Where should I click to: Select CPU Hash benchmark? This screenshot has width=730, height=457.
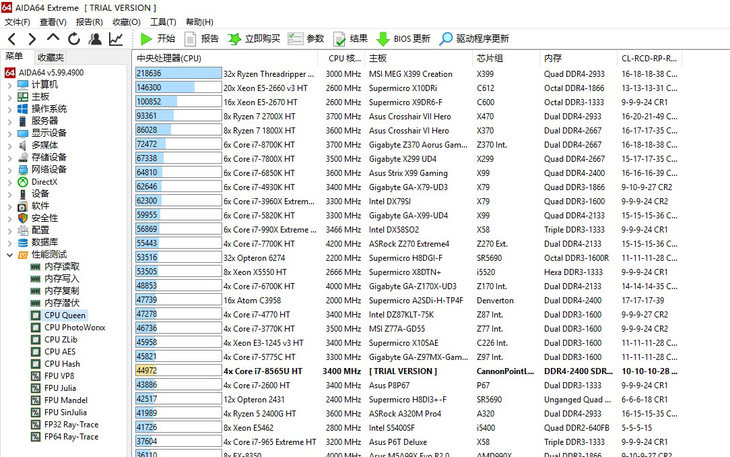coord(55,363)
